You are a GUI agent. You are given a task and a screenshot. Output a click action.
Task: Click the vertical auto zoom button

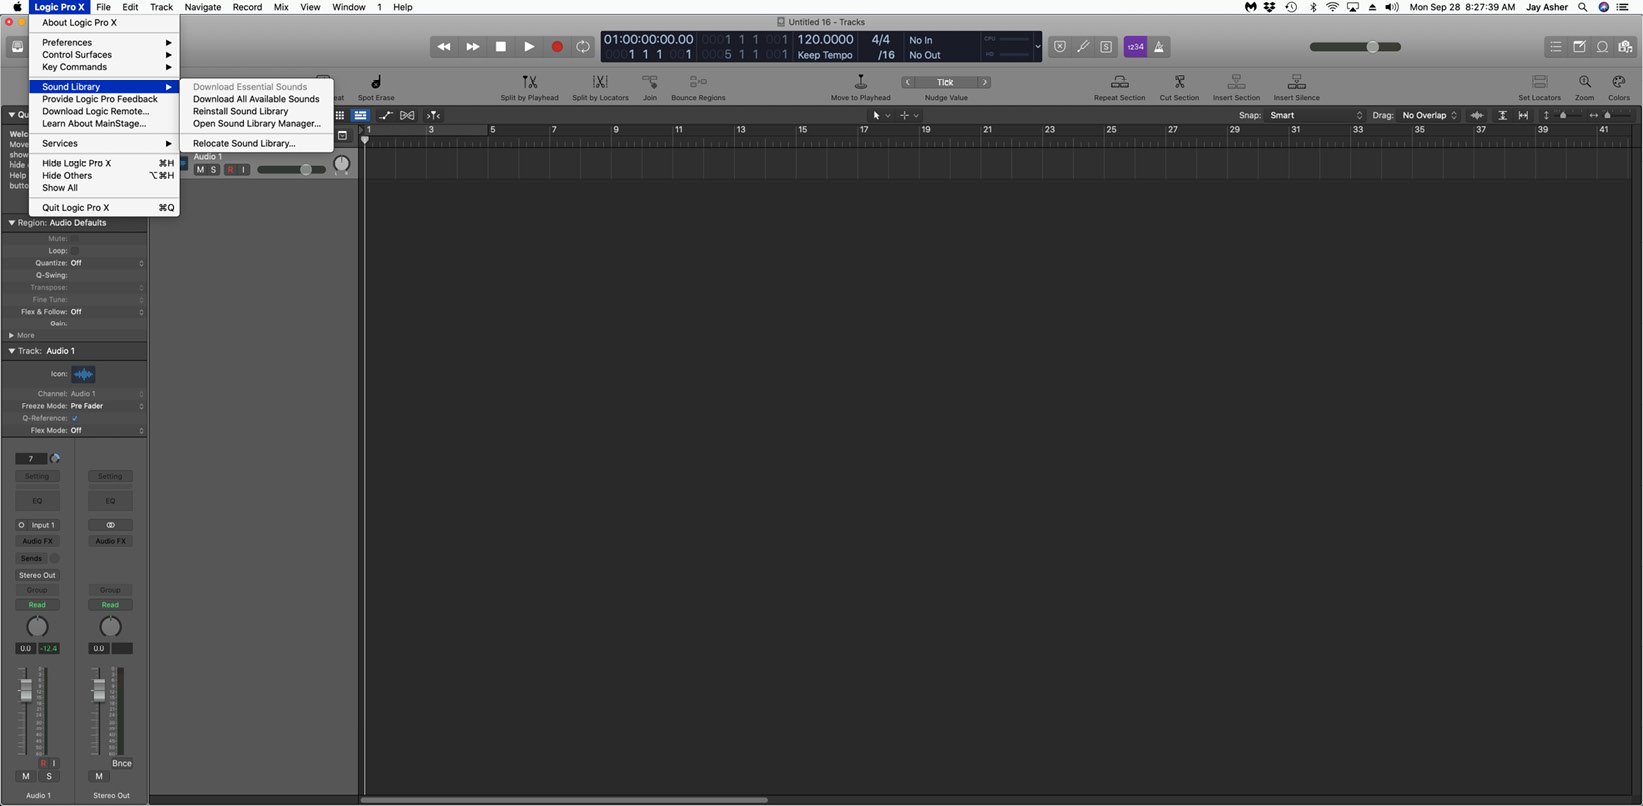click(x=1502, y=115)
